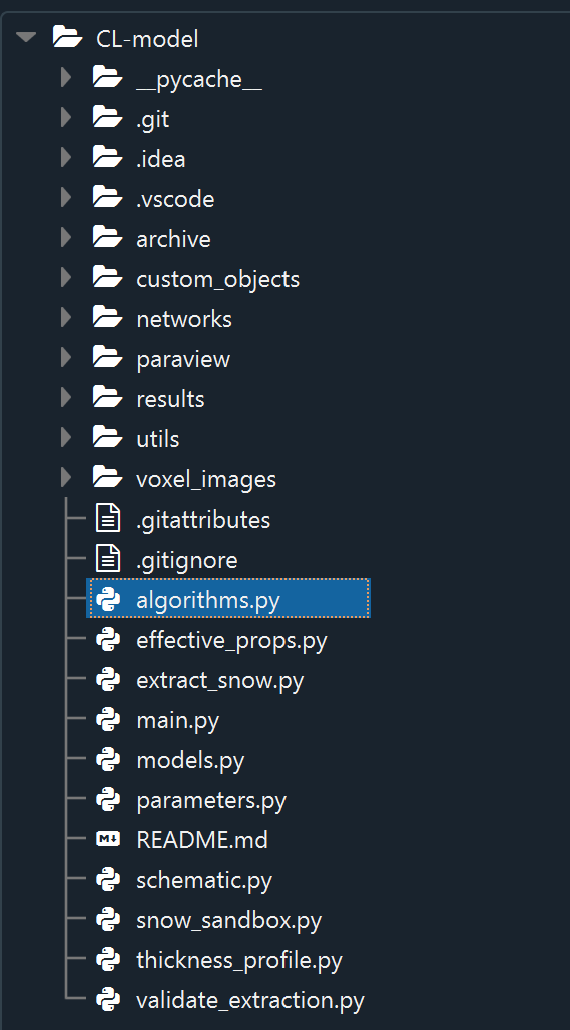
Task: Click the paraview folder icon
Action: point(108,358)
